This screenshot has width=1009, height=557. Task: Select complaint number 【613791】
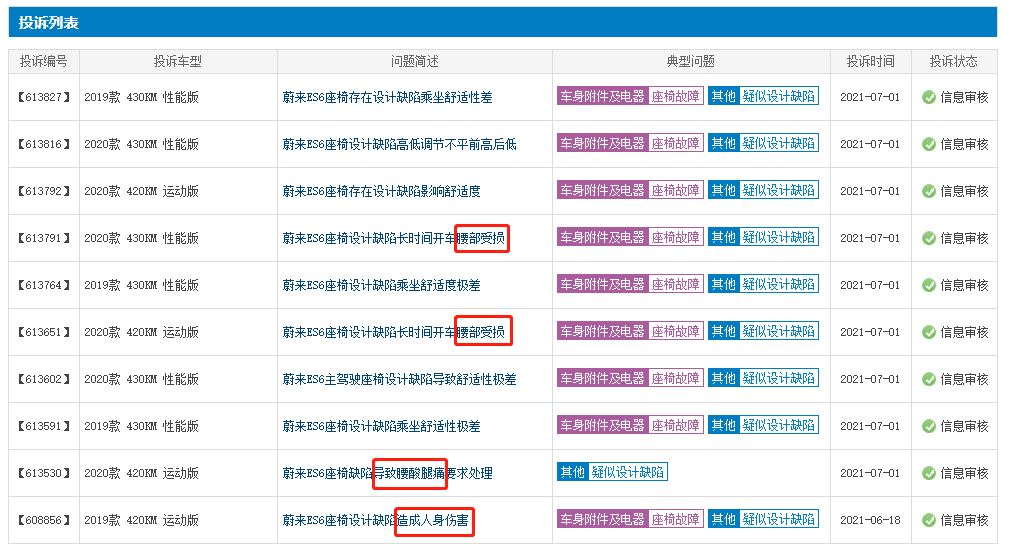click(44, 238)
